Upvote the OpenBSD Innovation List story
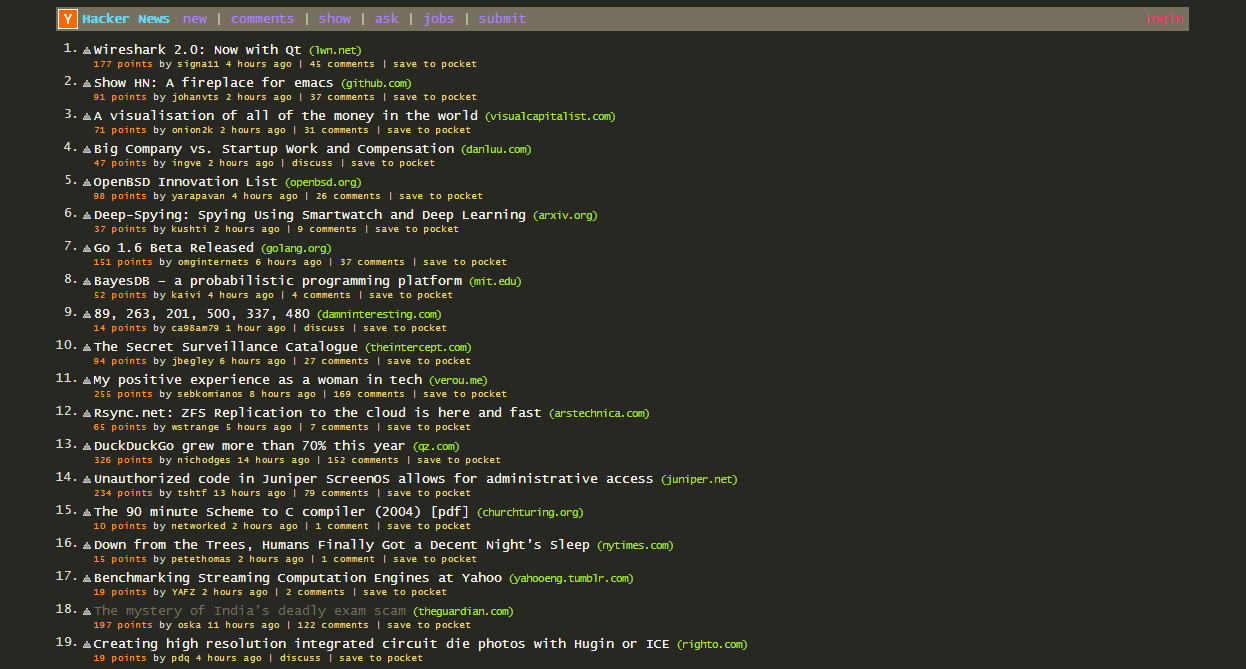Image resolution: width=1246 pixels, height=669 pixels. (x=85, y=180)
